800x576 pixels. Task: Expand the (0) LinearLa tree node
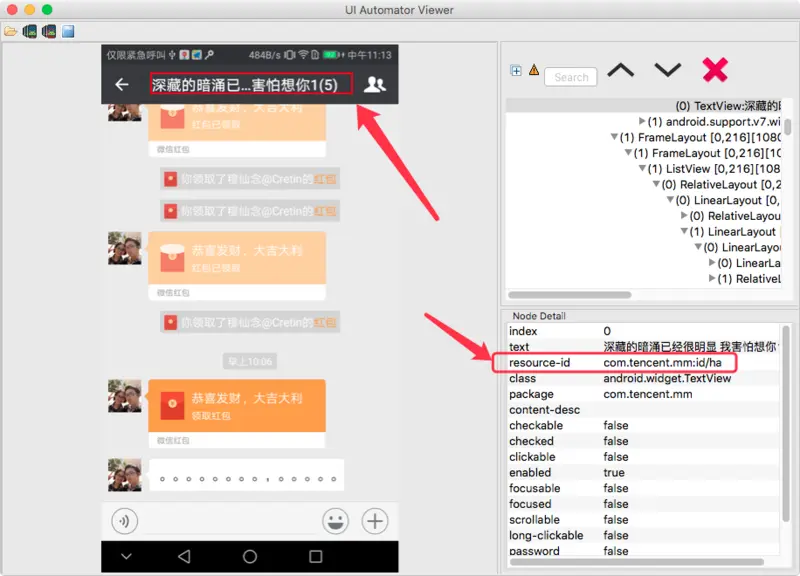tap(712, 263)
